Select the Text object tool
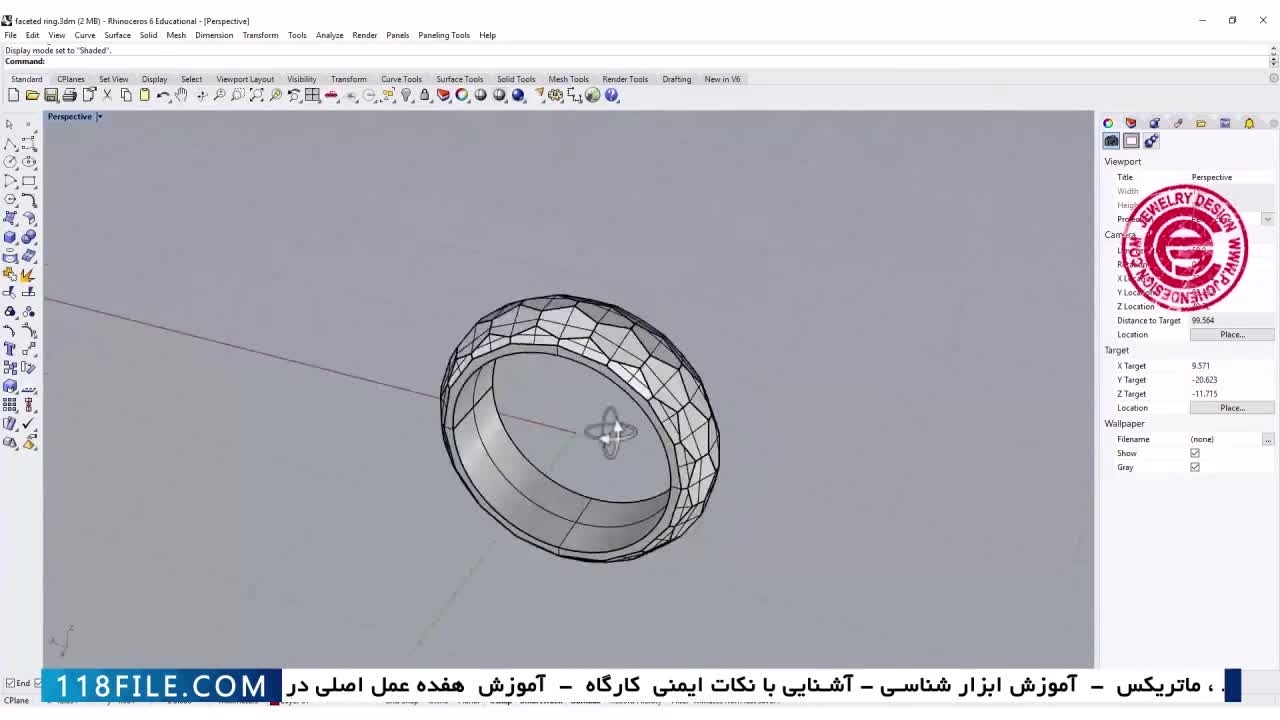The width and height of the screenshot is (1280, 720). 10,348
